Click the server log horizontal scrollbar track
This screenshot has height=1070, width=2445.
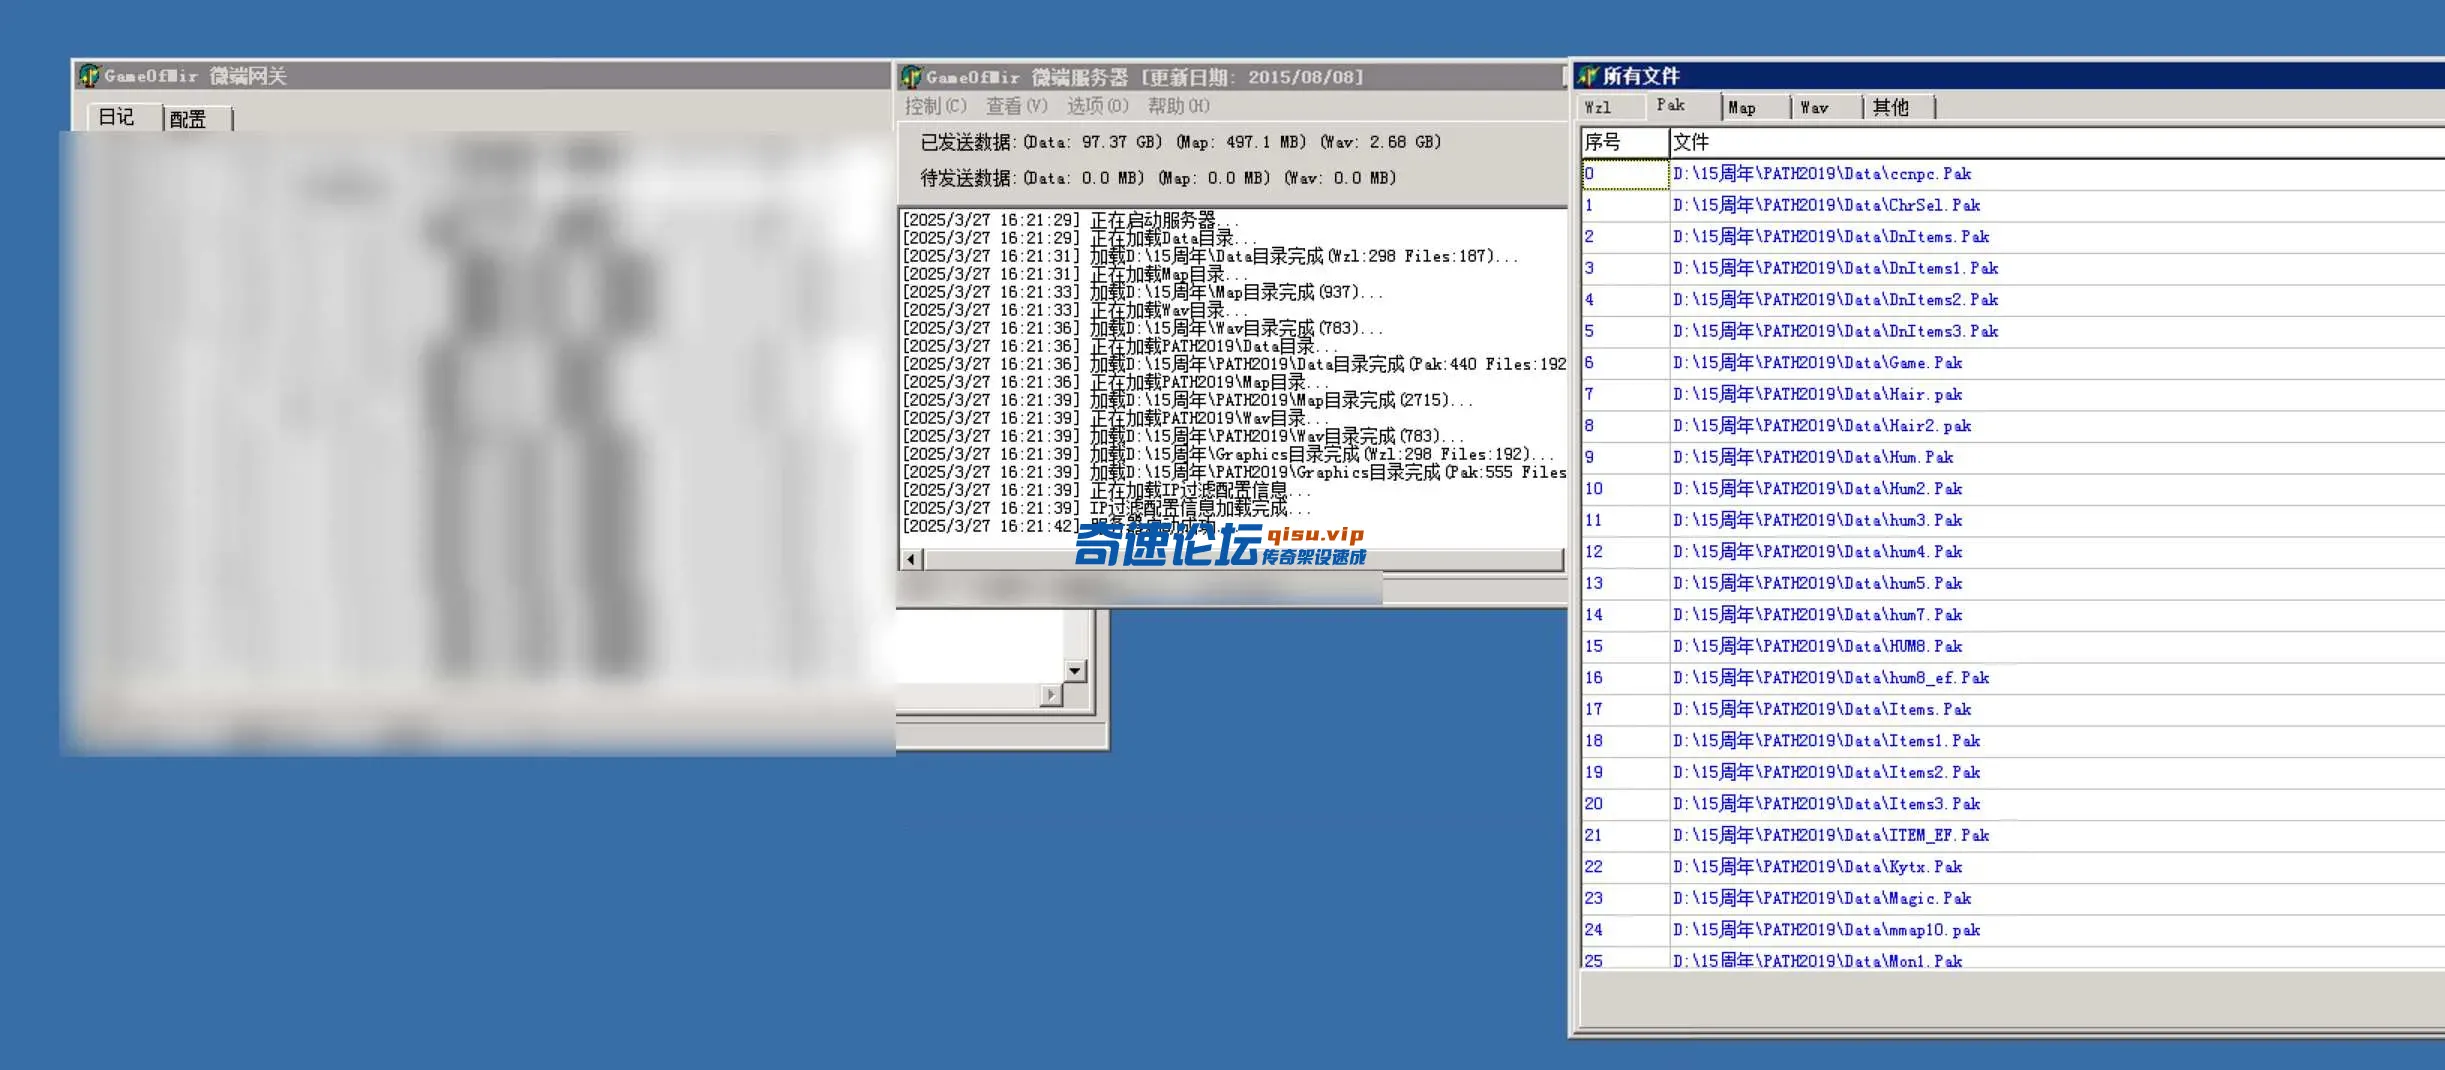pos(1243,560)
